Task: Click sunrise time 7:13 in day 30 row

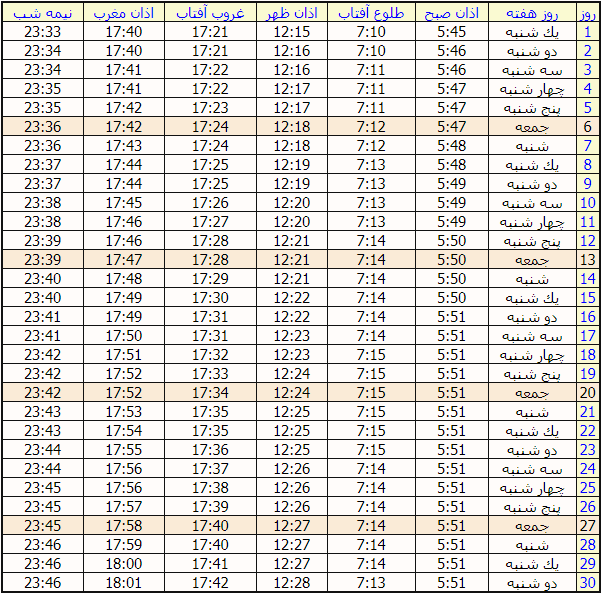Action: tap(371, 583)
